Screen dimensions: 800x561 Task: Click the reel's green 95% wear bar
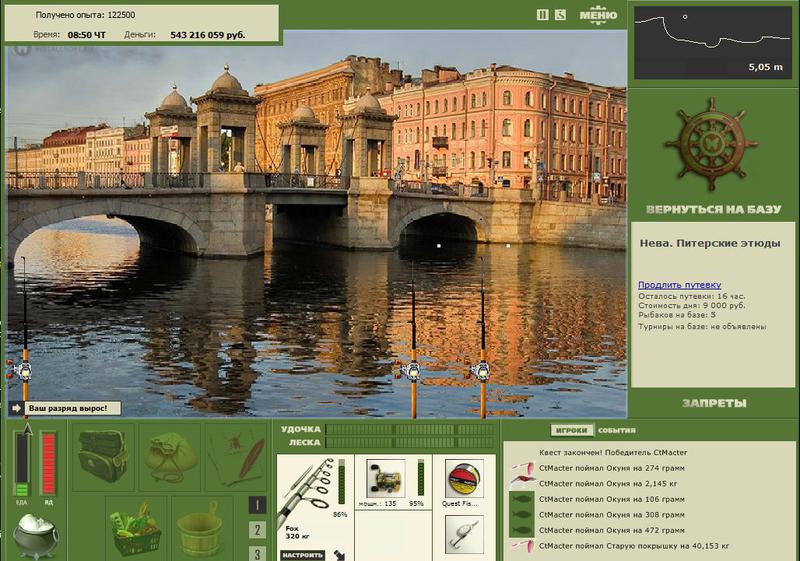click(x=420, y=477)
